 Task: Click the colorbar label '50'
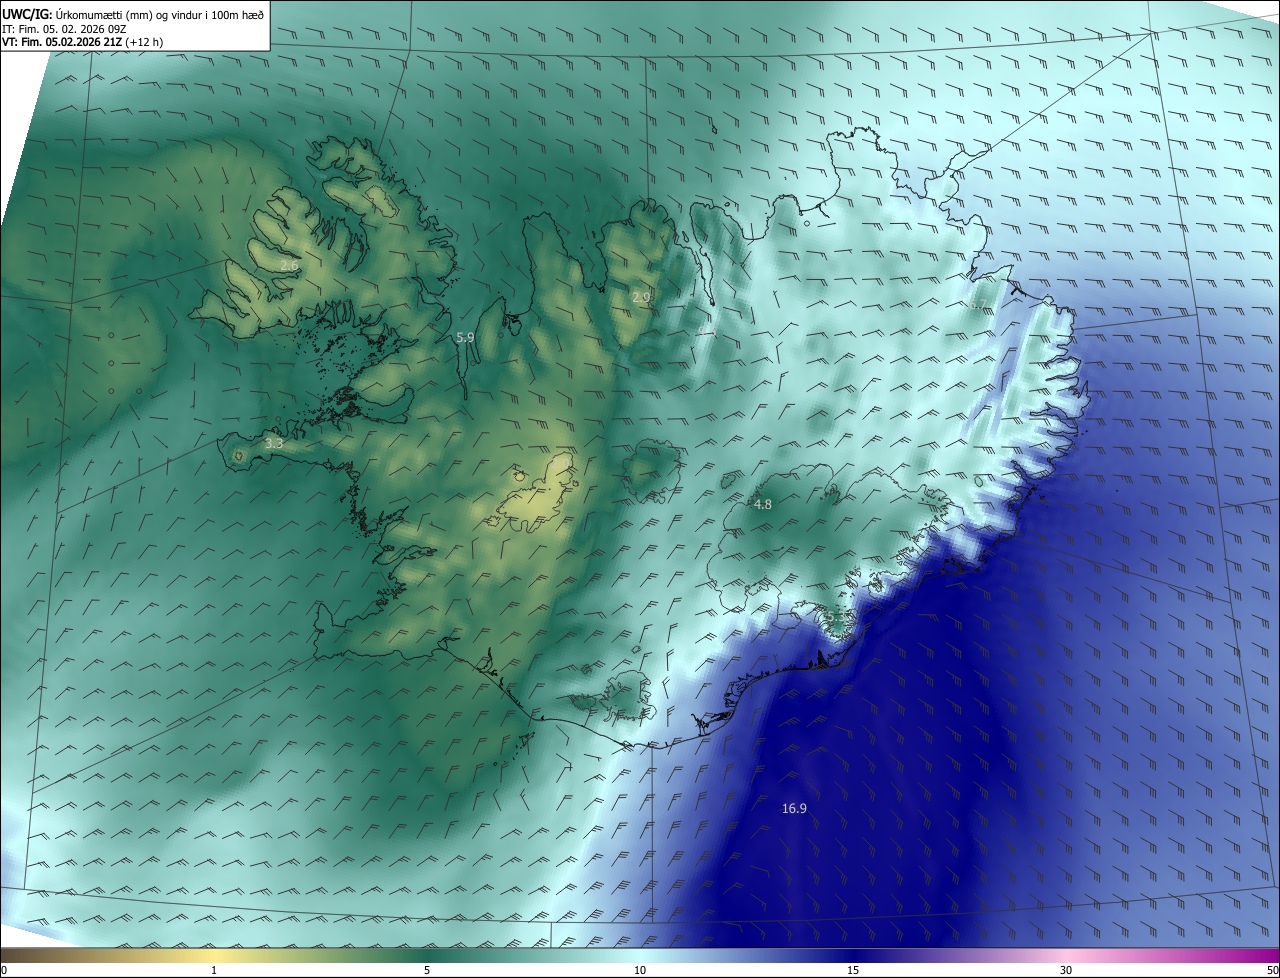pyautogui.click(x=1272, y=970)
